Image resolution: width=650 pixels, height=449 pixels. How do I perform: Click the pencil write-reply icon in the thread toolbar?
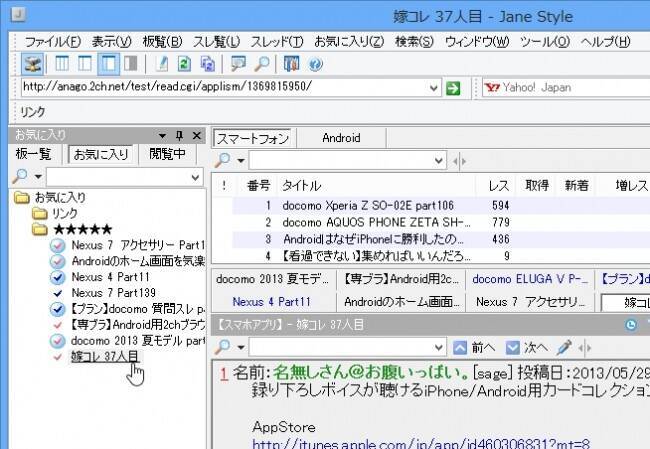coord(563,347)
